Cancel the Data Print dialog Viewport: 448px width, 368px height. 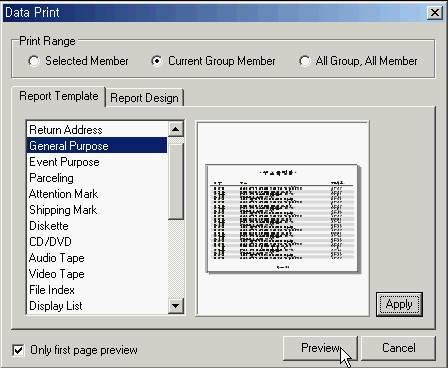(398, 348)
